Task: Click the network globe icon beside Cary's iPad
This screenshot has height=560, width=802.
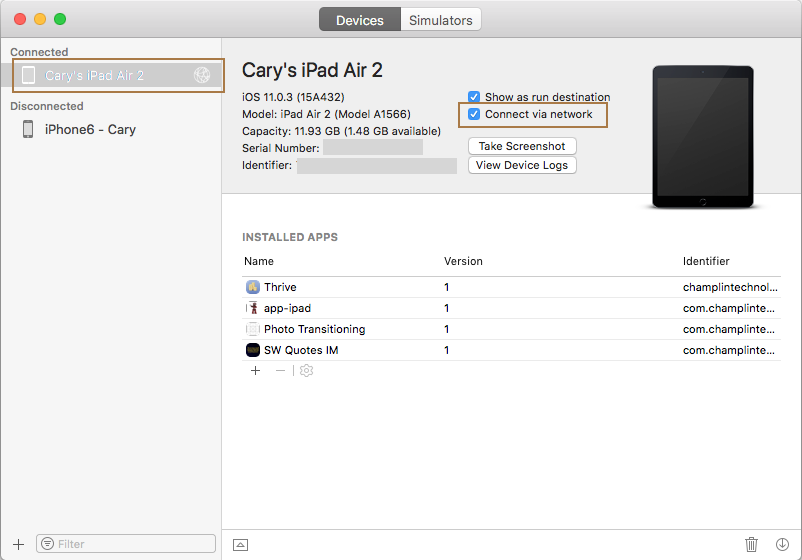Action: [202, 76]
